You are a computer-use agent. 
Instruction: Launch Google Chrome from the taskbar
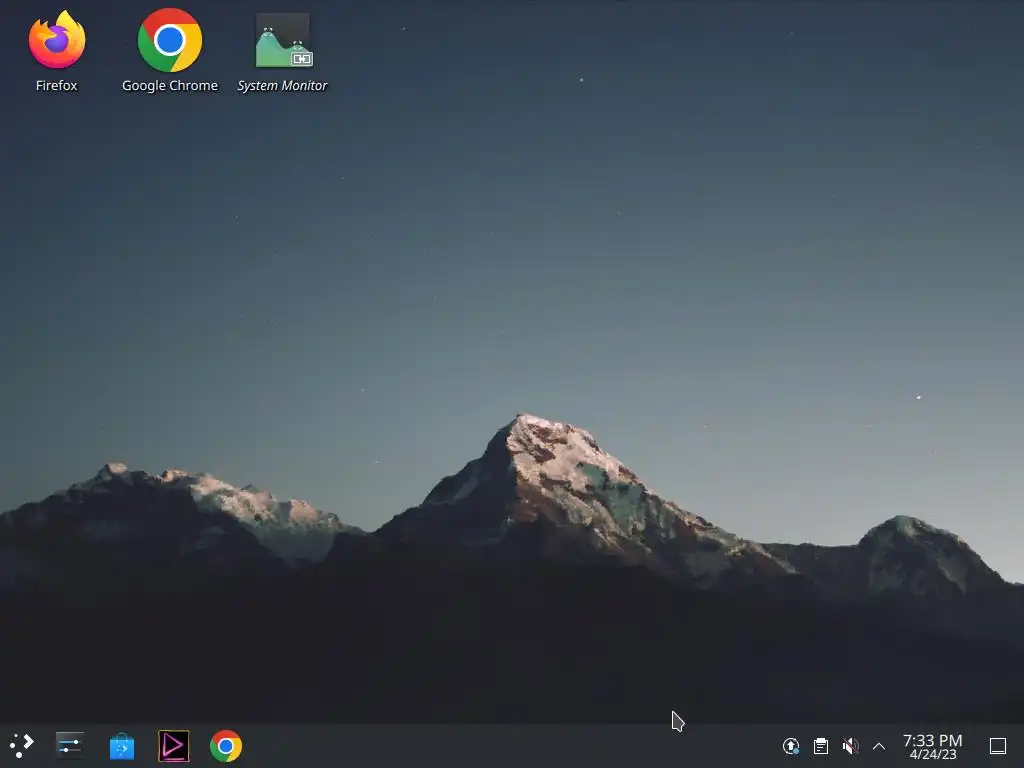click(226, 746)
